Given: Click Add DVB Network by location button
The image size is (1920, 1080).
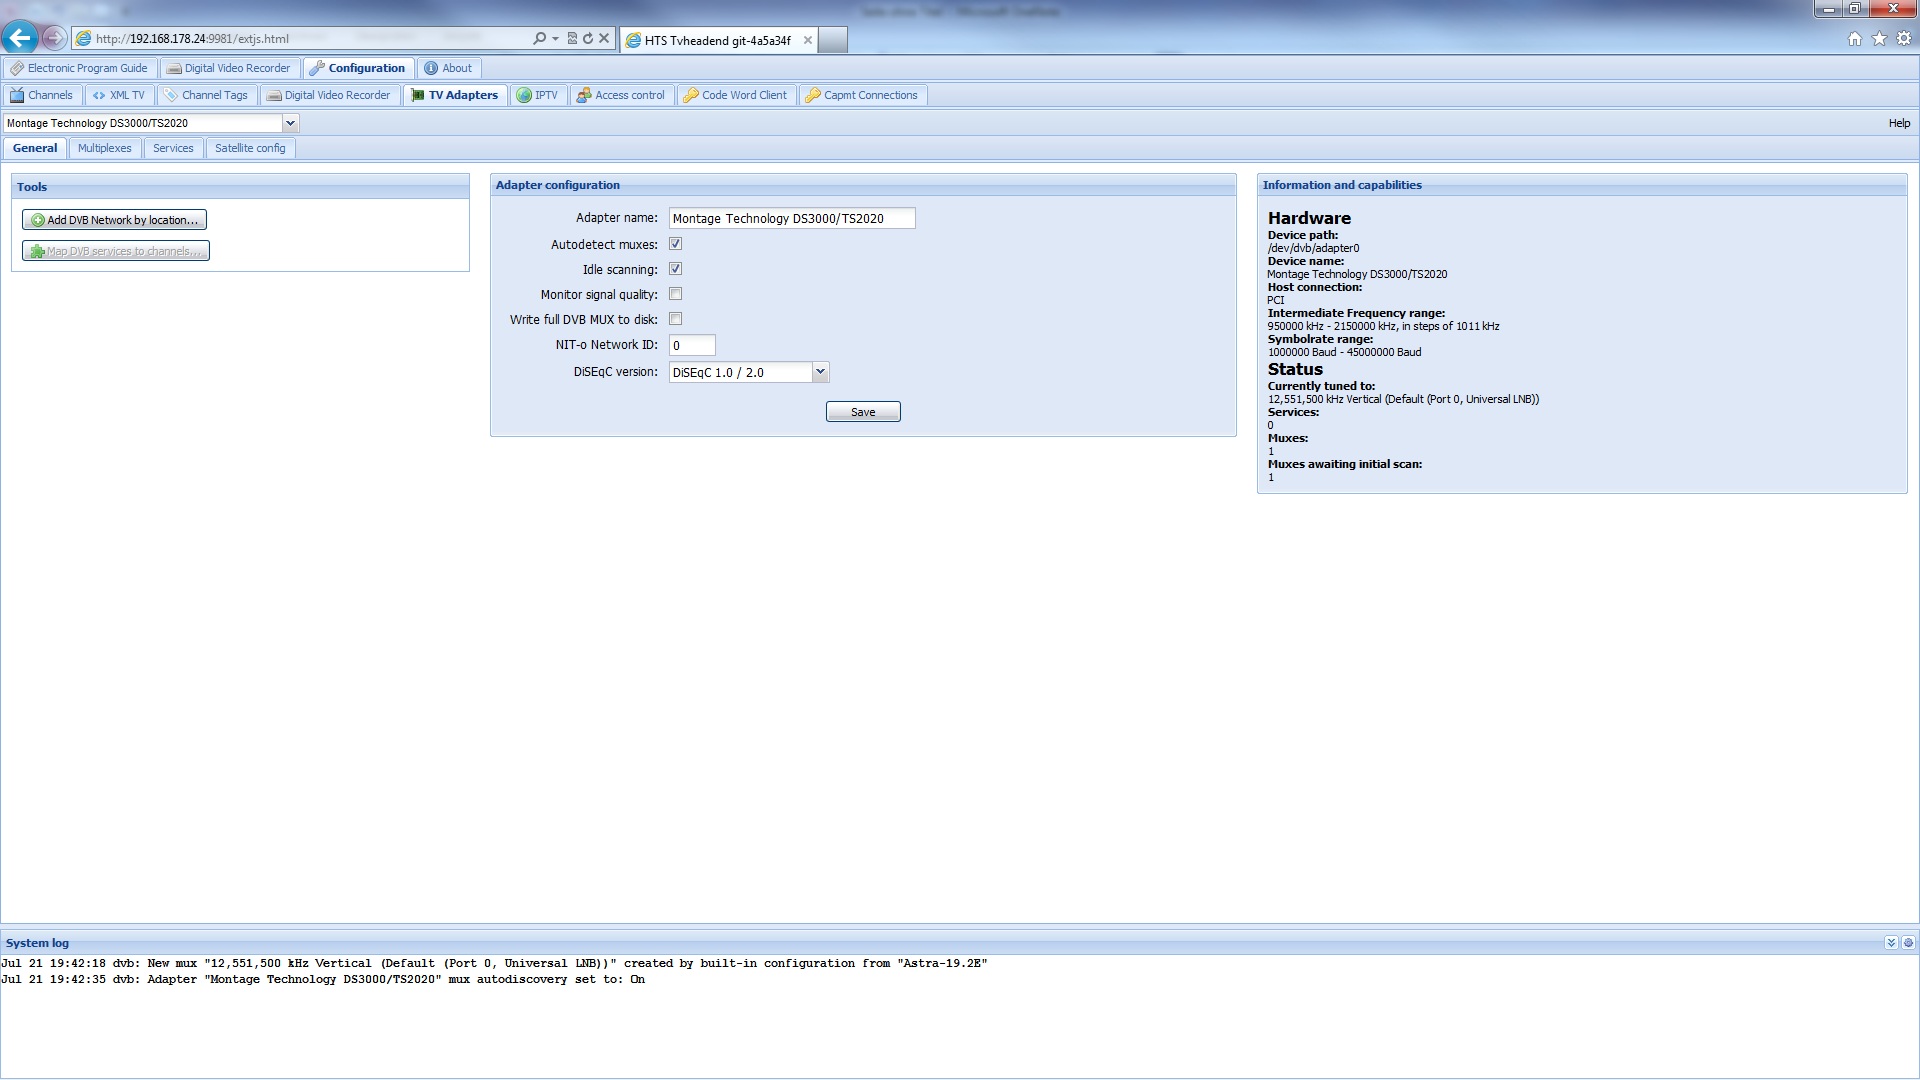Looking at the screenshot, I should tap(115, 220).
